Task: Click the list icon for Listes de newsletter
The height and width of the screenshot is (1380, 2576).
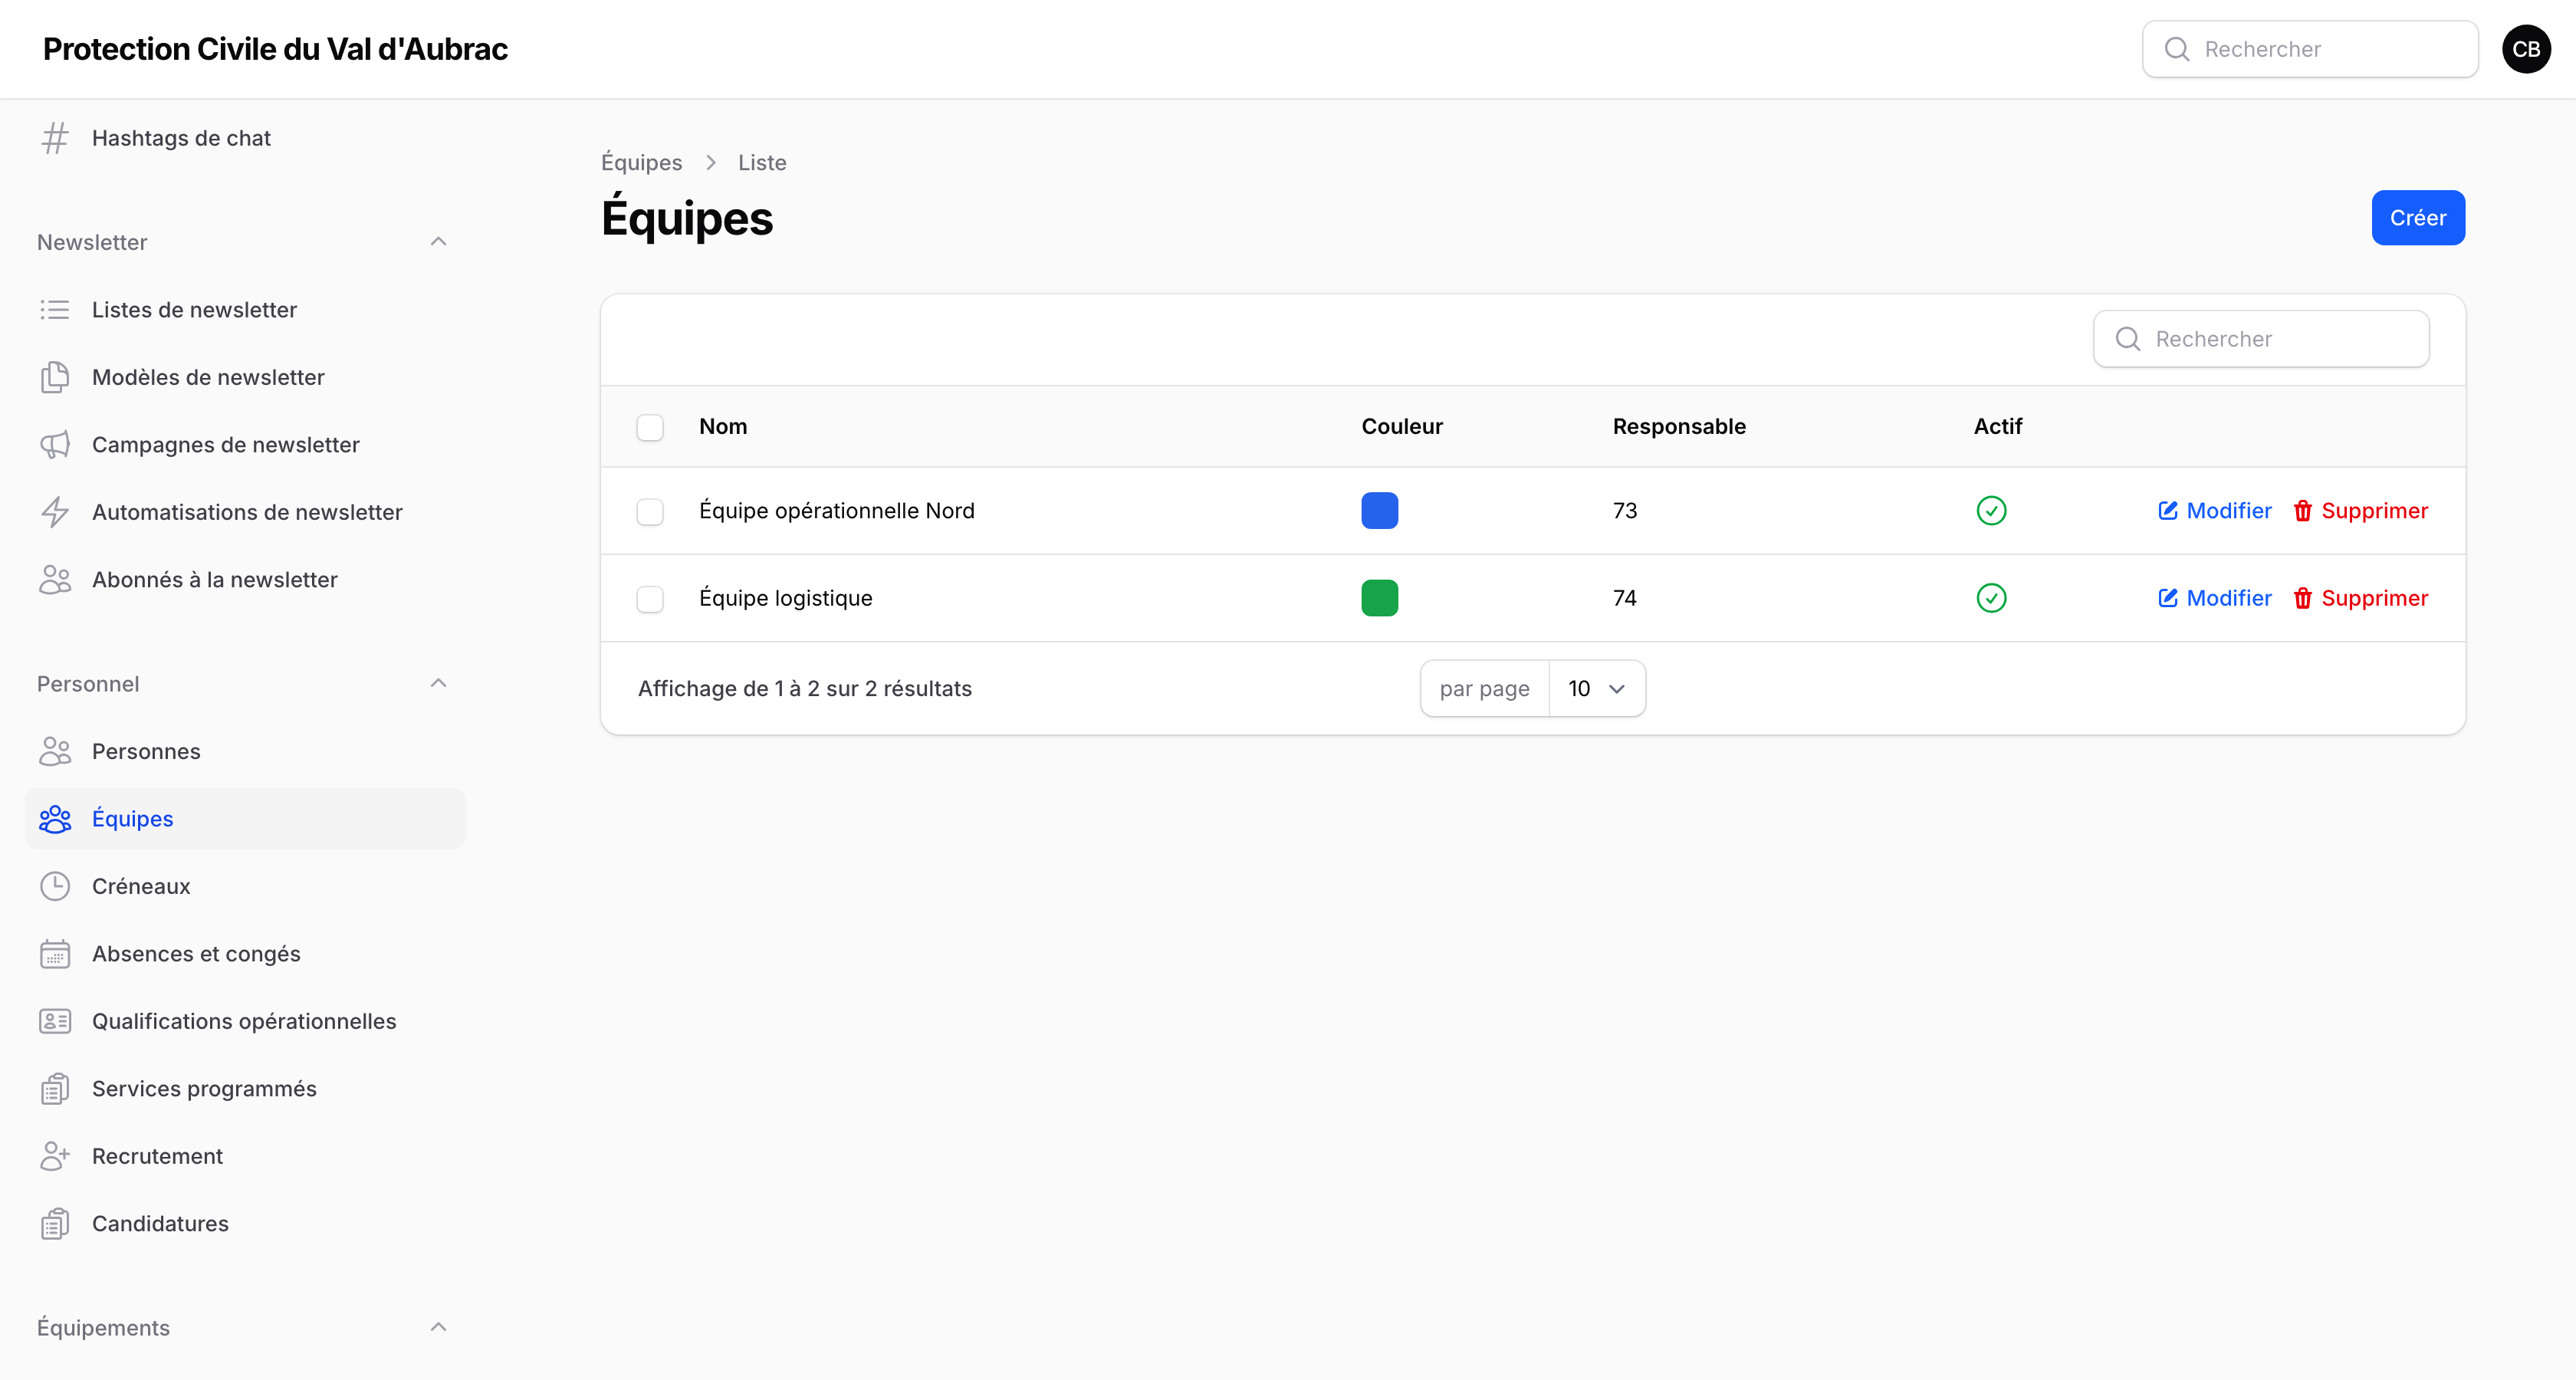Action: 55,310
